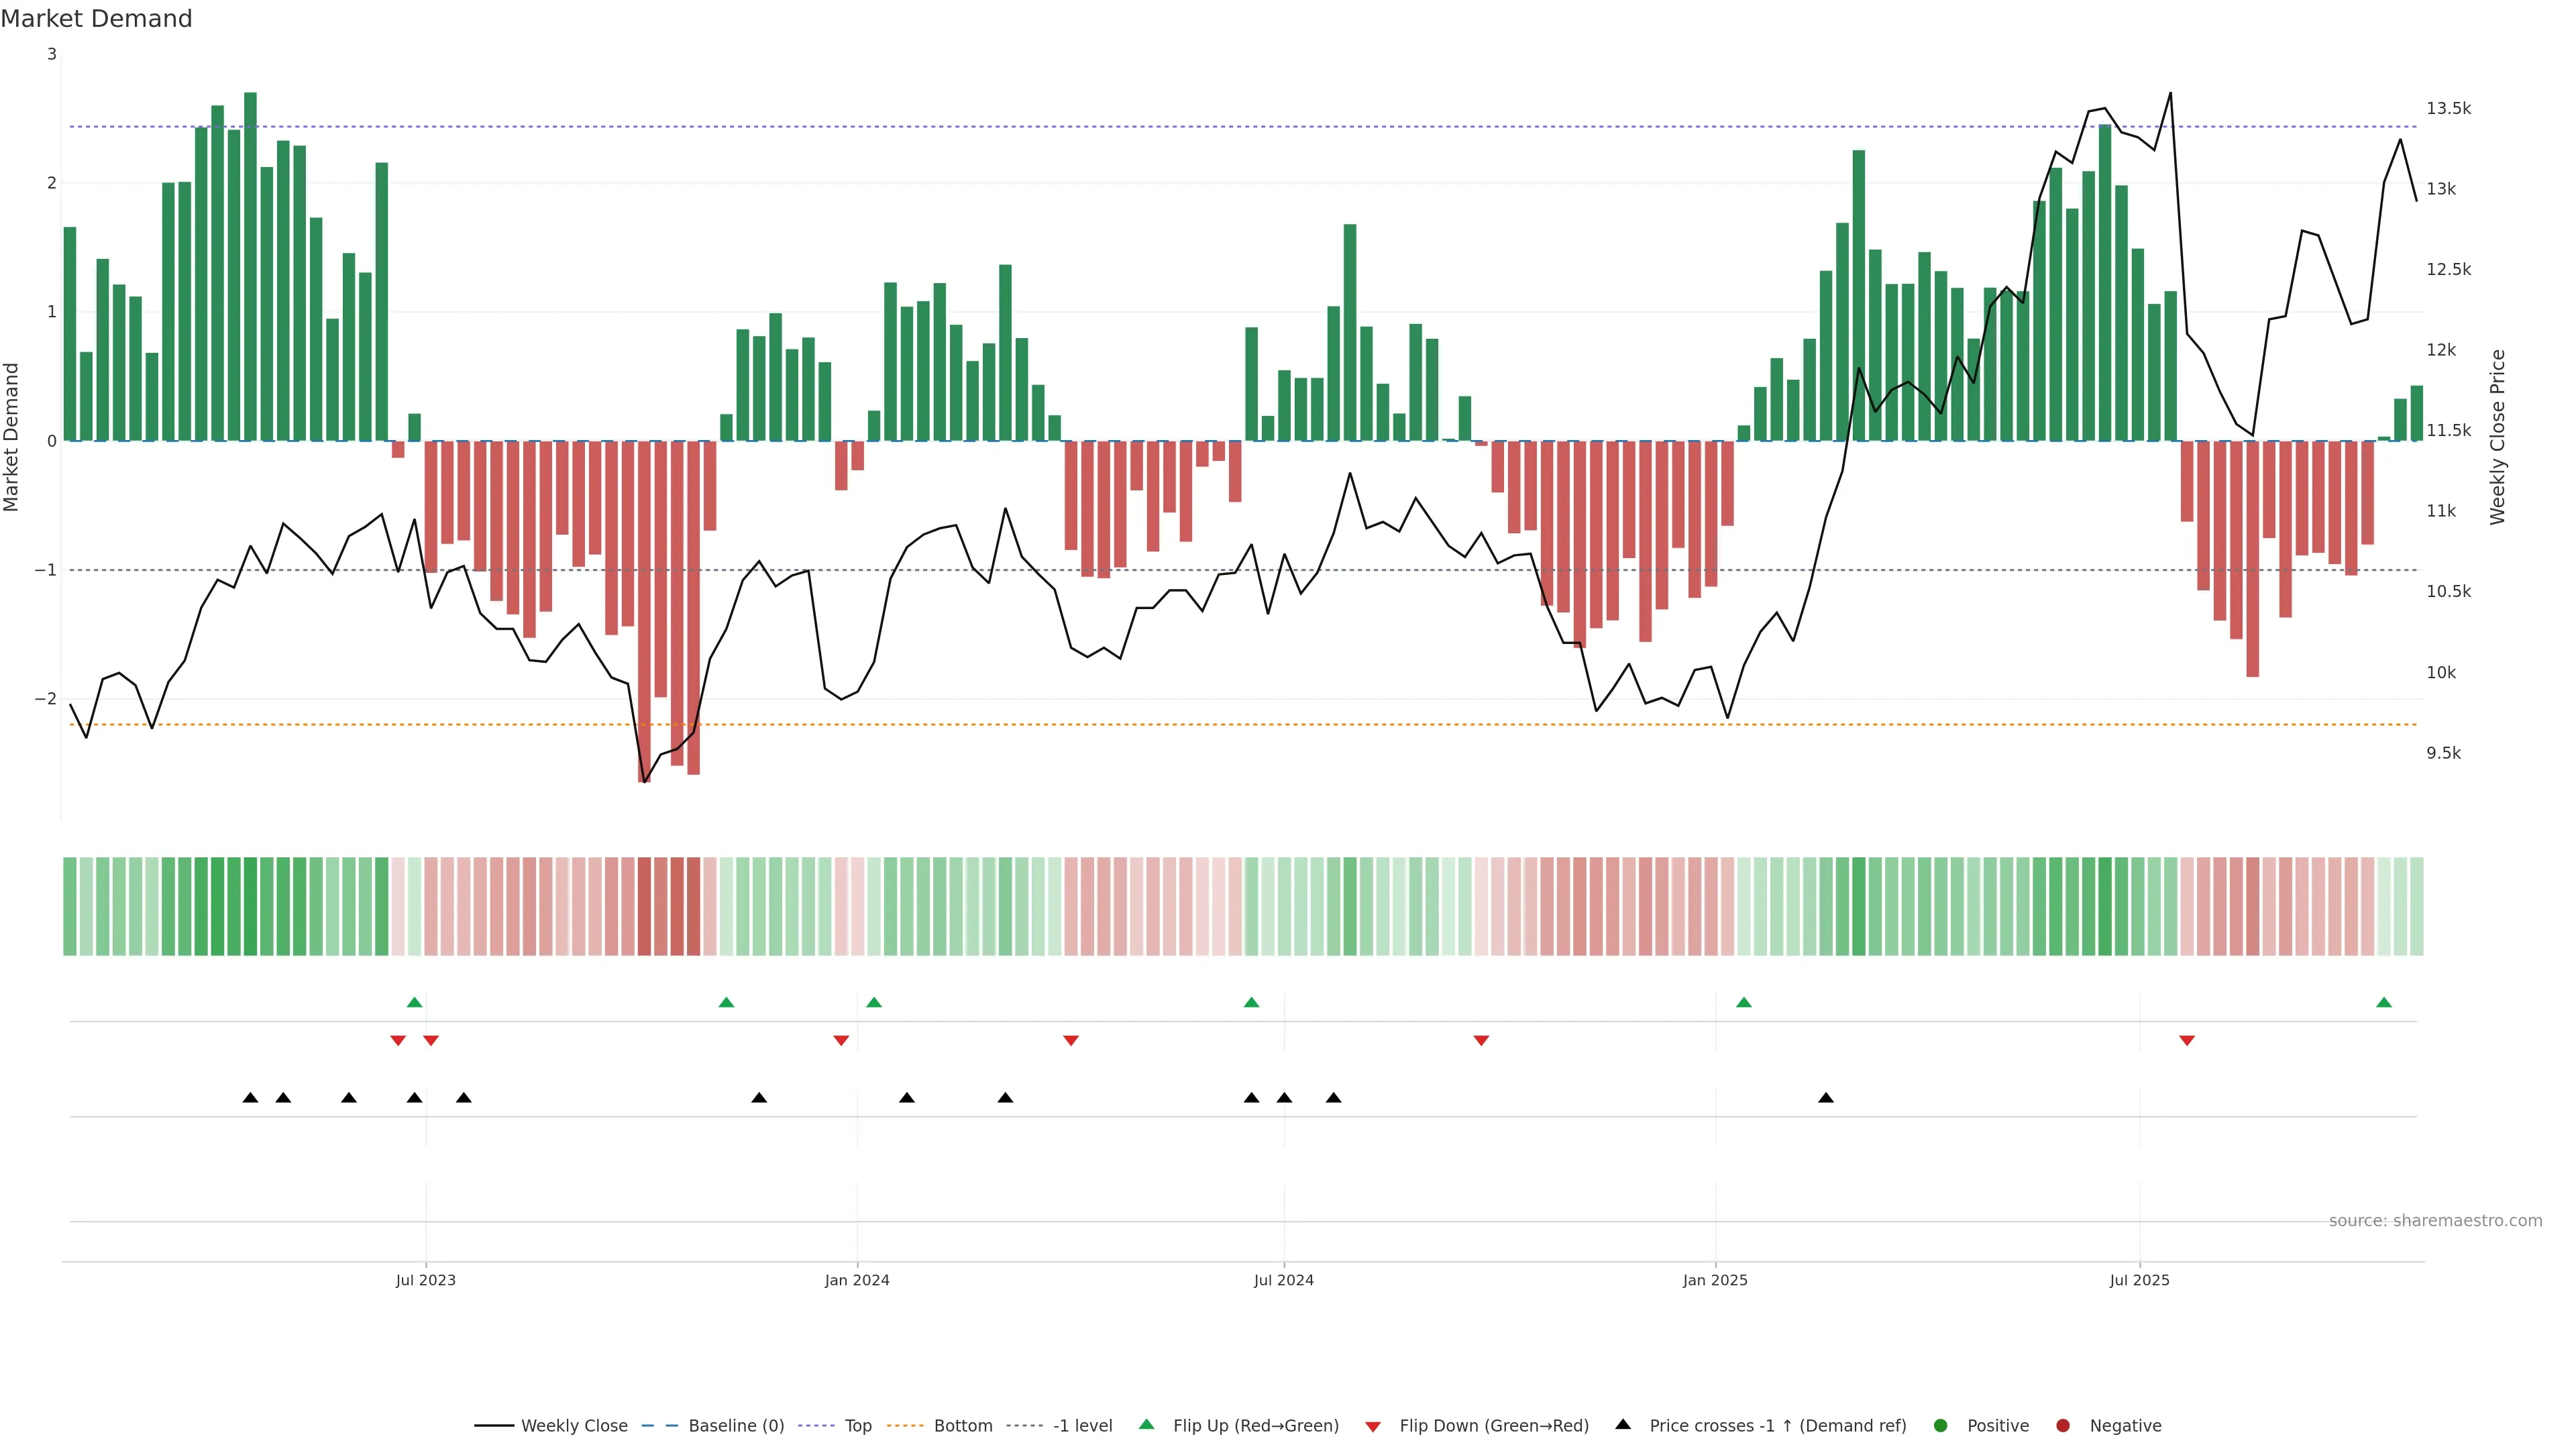The image size is (2576, 1449).
Task: Click the Negative red circle legend icon
Action: coord(2063,1426)
